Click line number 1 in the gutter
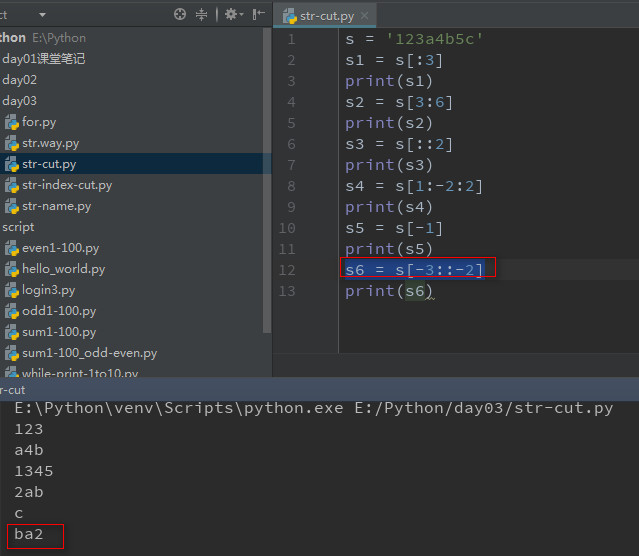 click(x=291, y=40)
